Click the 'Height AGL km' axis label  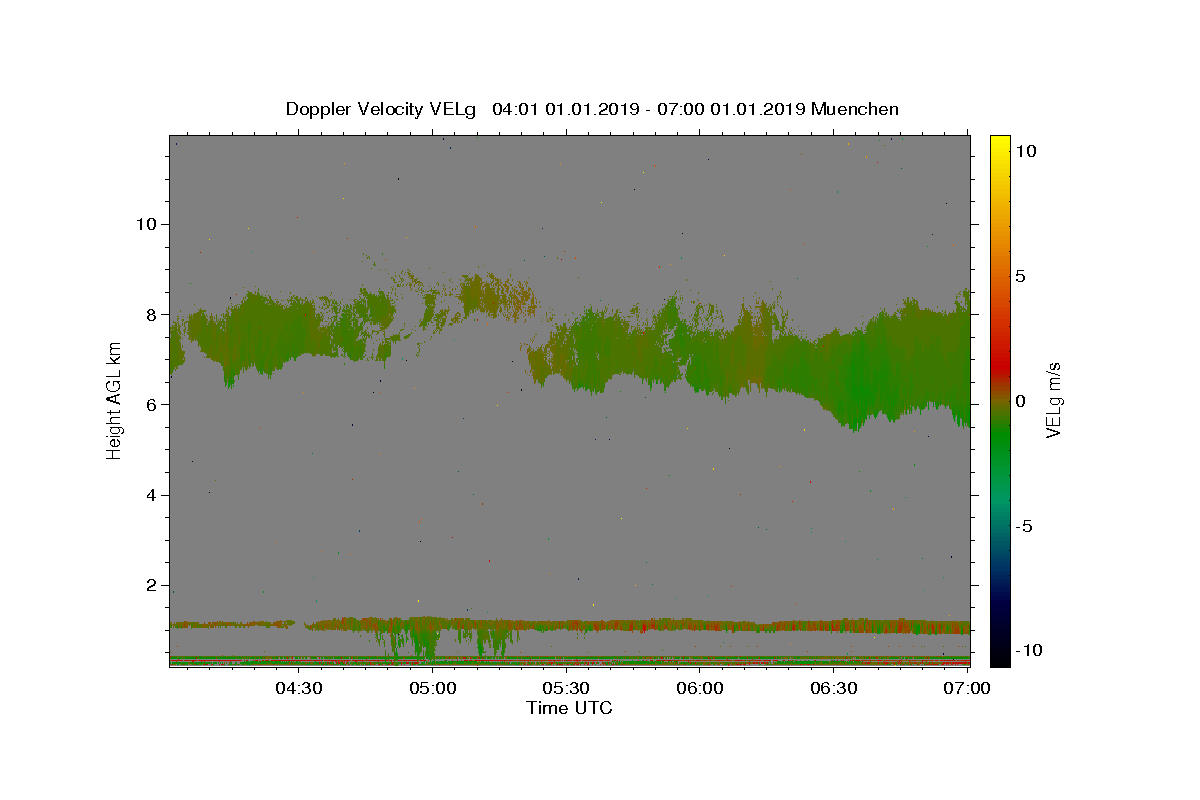tap(115, 400)
